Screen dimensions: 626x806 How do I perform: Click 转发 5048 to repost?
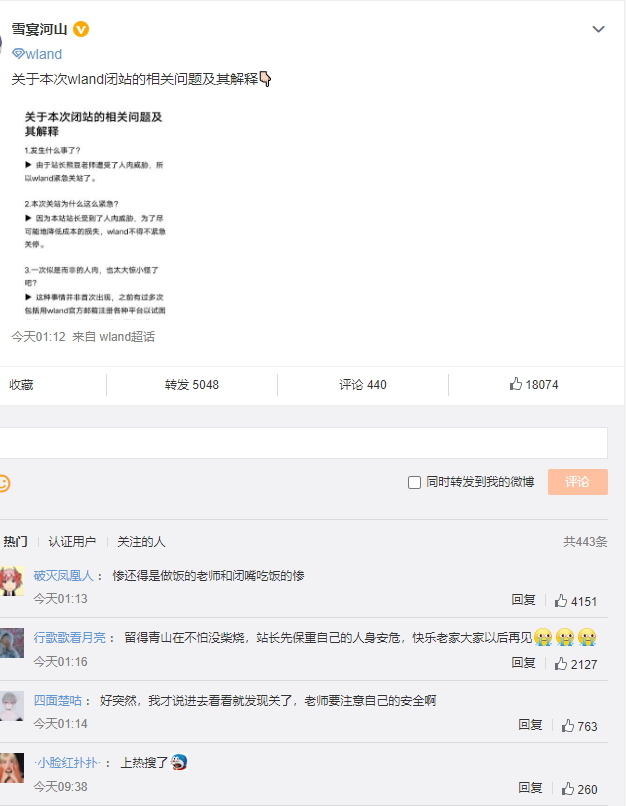[x=192, y=385]
